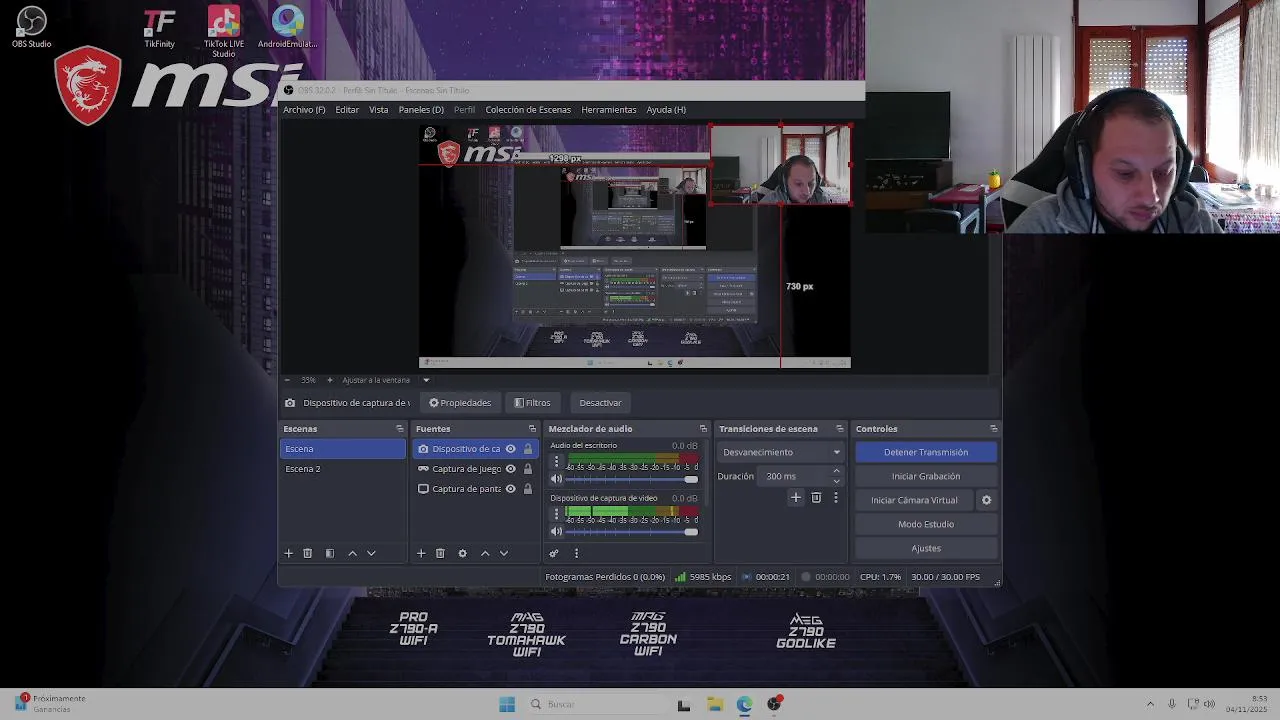The image size is (1280, 720).
Task: Open source Filtros button
Action: click(532, 403)
